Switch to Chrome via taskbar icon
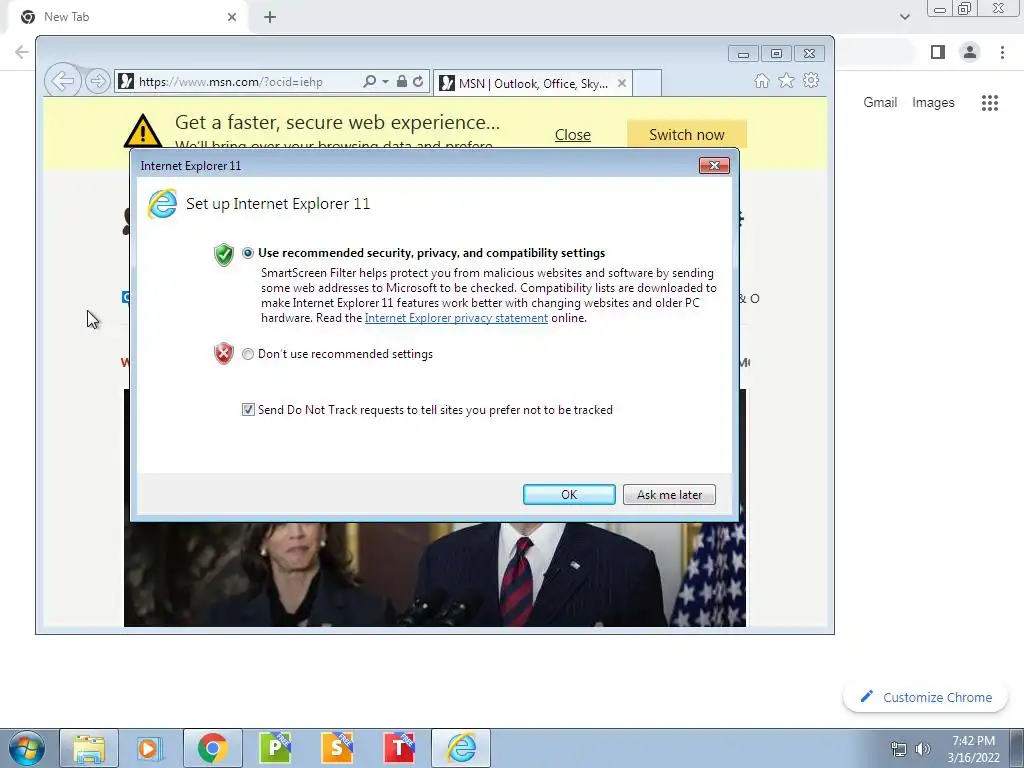 click(x=212, y=748)
